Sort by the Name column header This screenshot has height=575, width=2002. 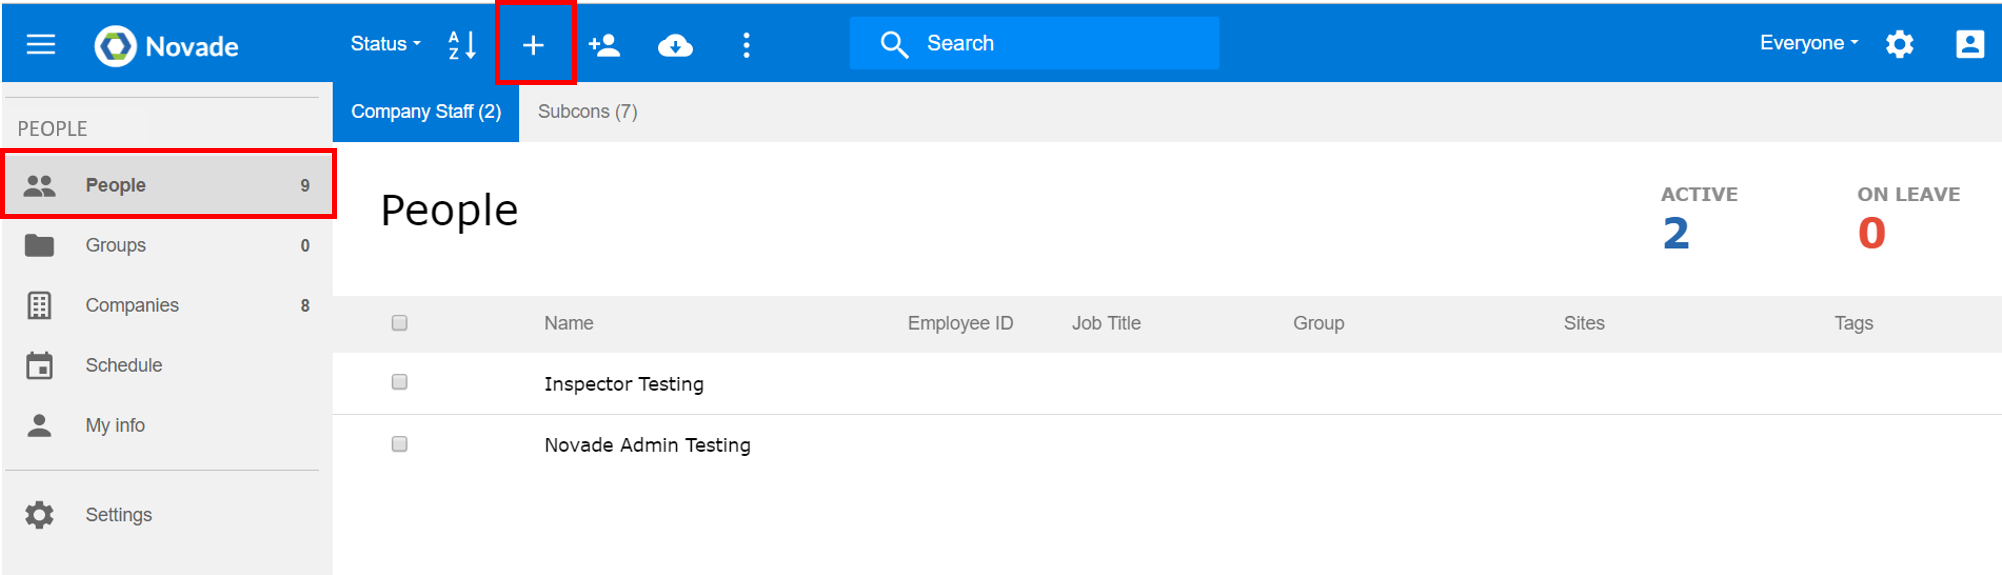pos(569,323)
